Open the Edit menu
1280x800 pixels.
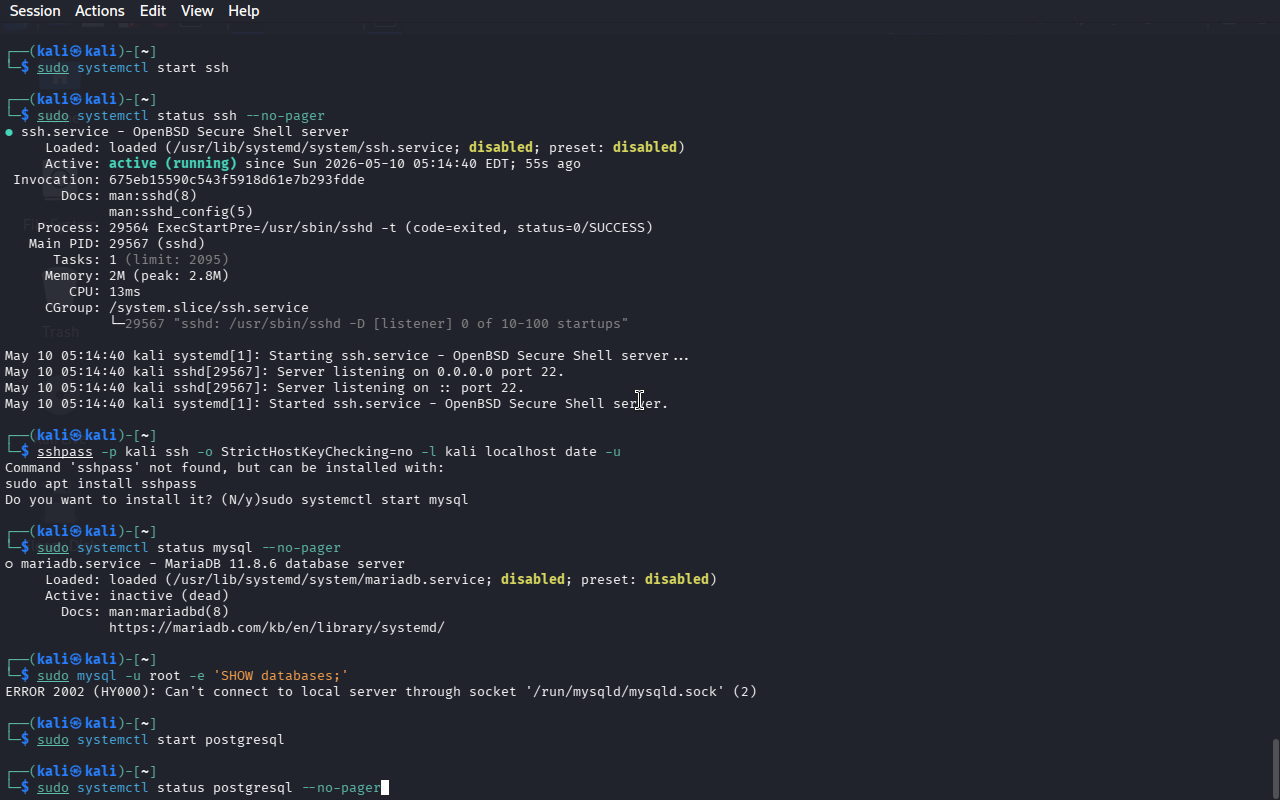153,11
